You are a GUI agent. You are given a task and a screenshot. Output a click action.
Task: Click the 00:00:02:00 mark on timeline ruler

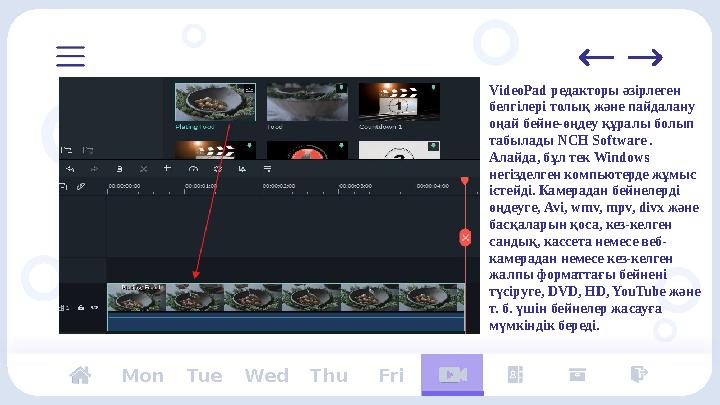(279, 186)
